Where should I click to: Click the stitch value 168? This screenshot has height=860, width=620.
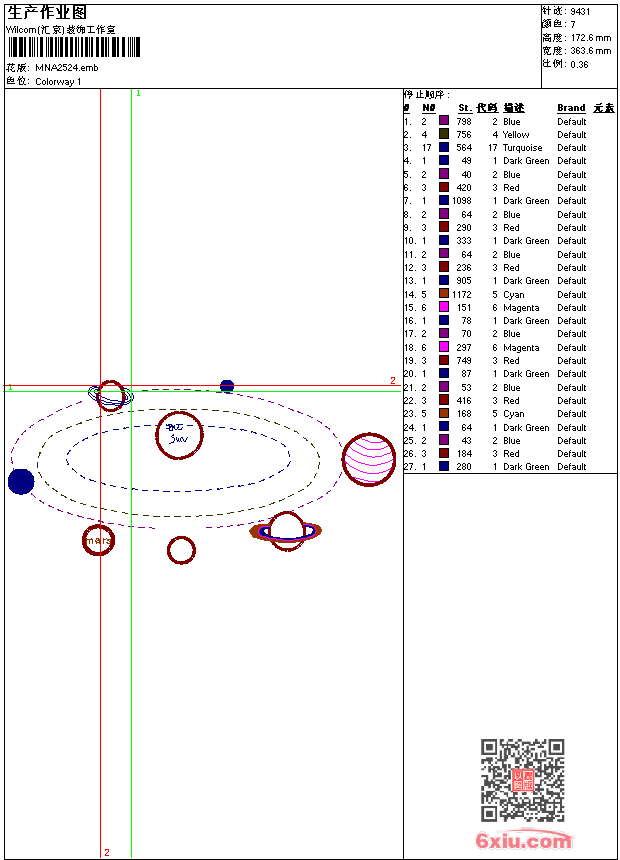tap(464, 414)
